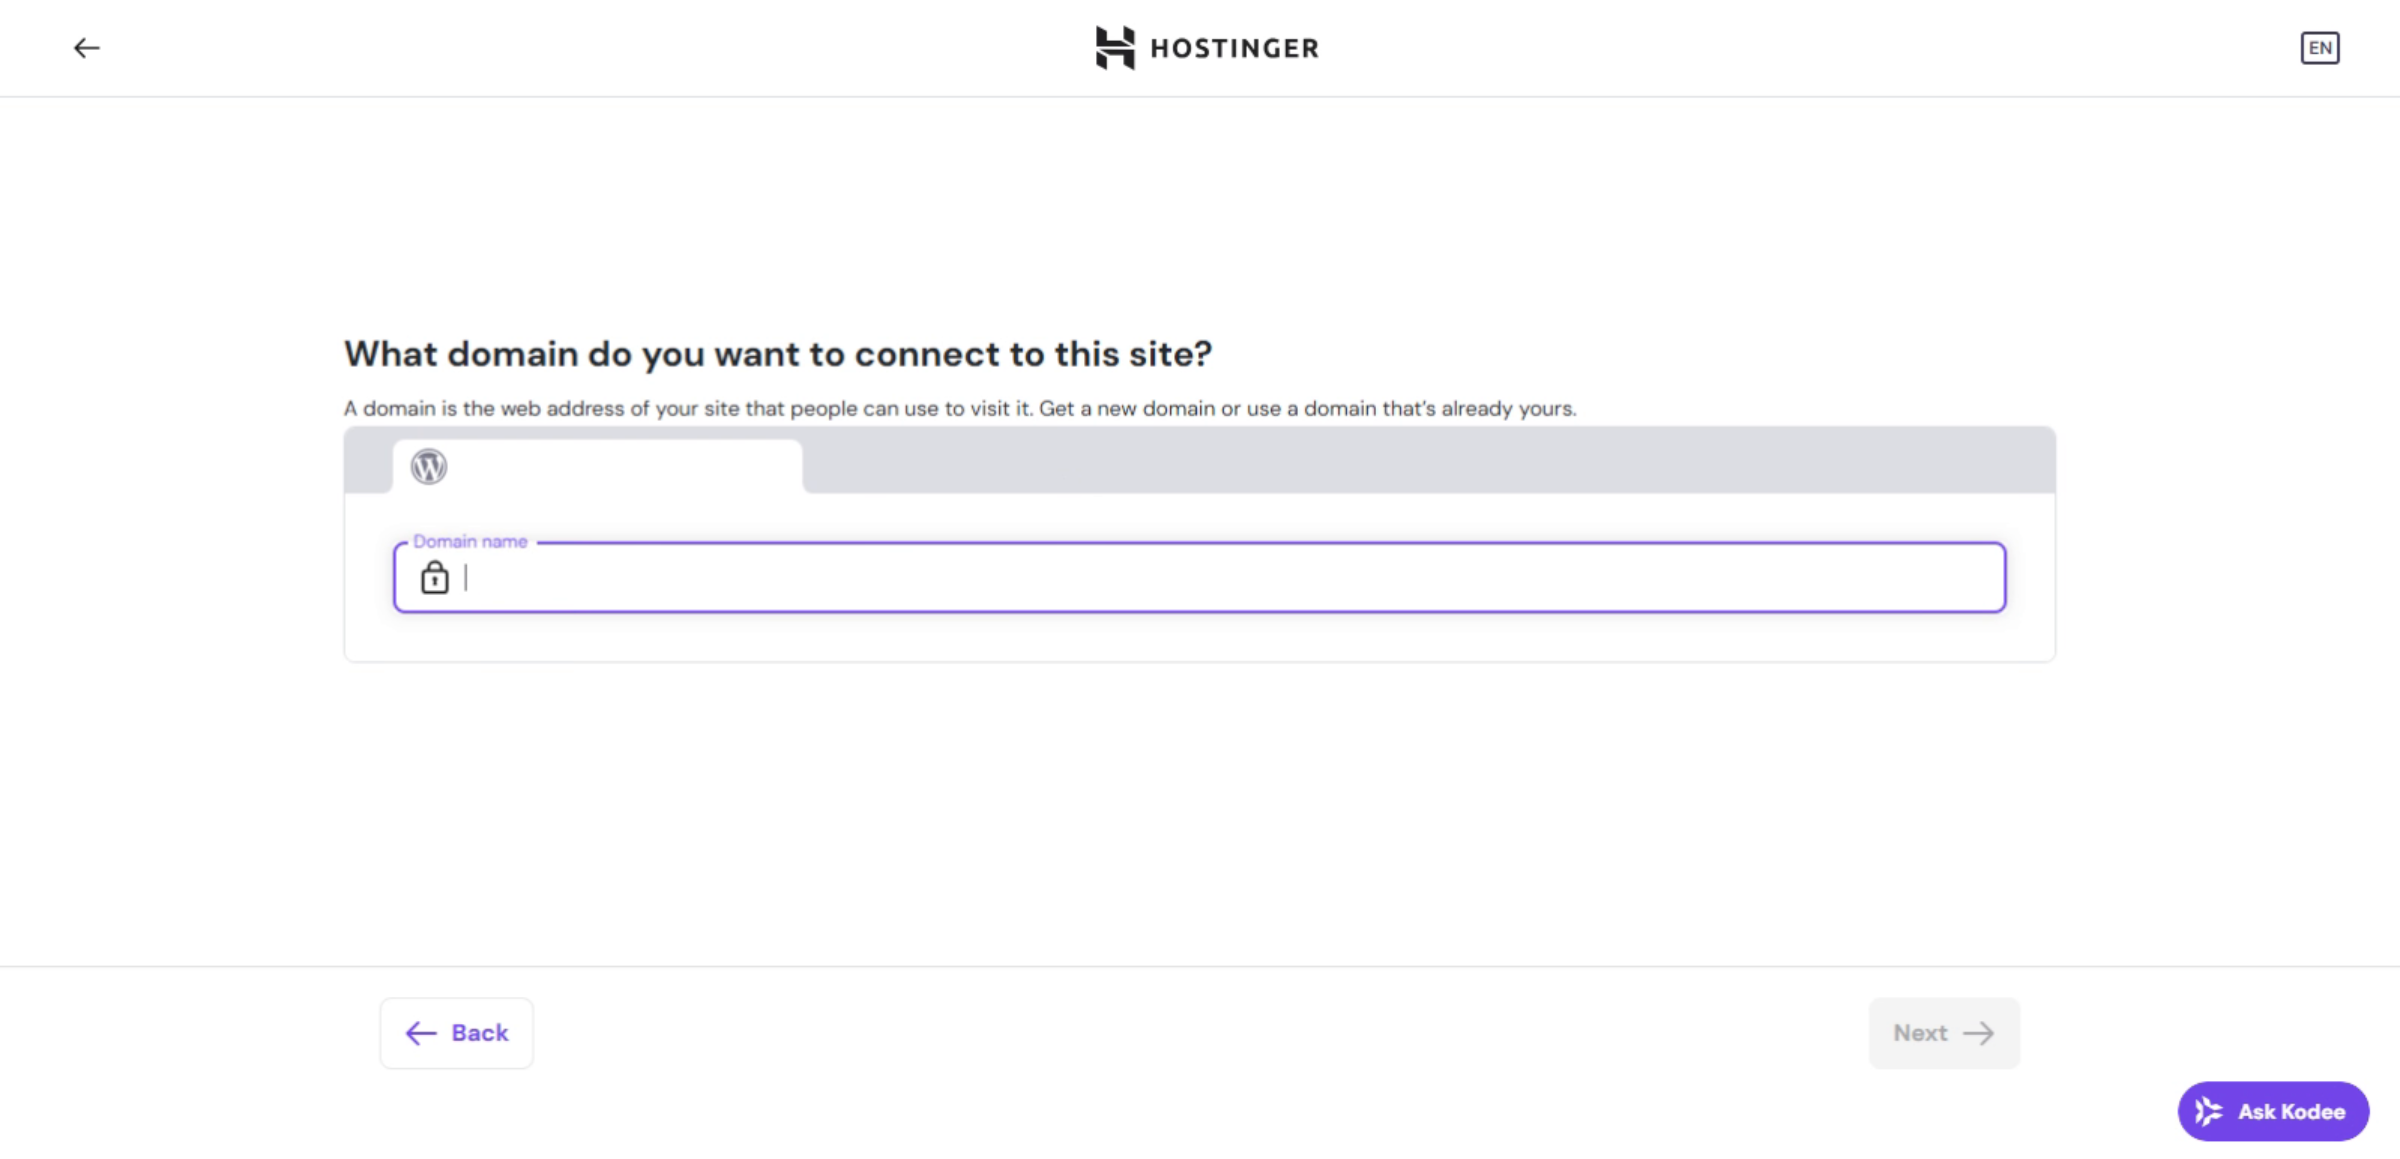Click the back arrow in the top-left header
2400x1159 pixels.
[88, 47]
